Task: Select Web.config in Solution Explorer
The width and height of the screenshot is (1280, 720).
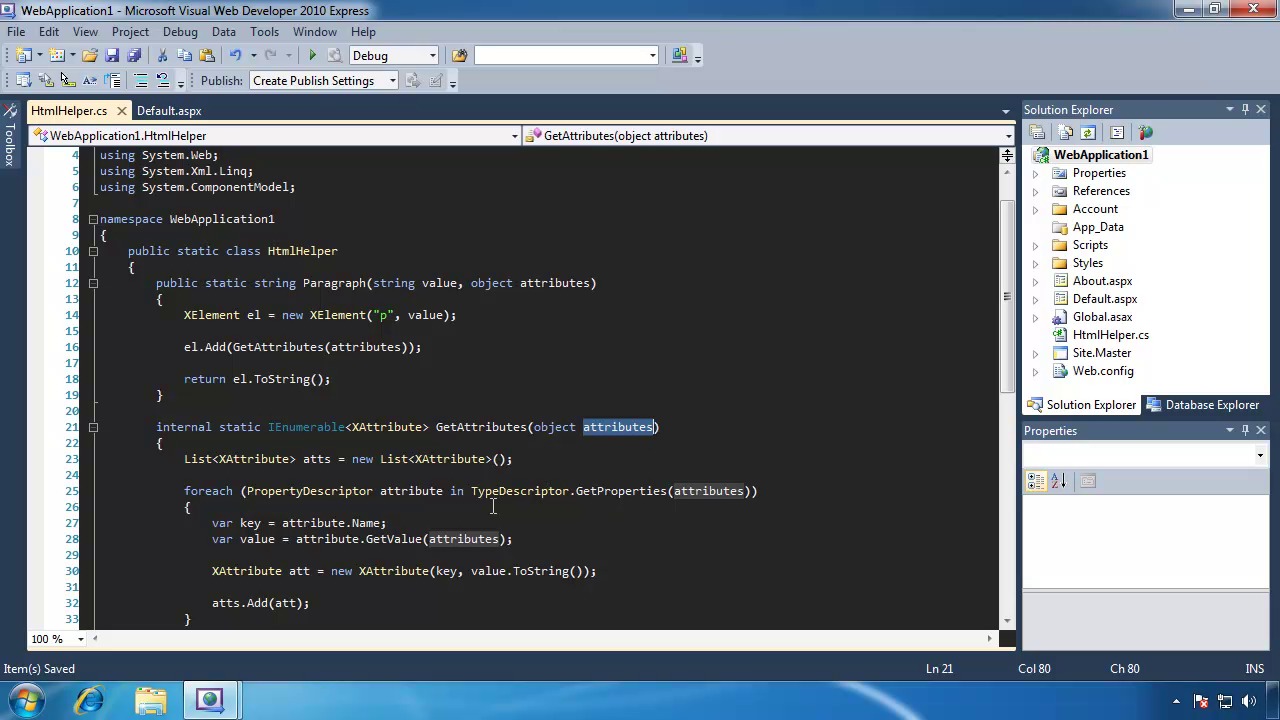Action: pos(1103,371)
